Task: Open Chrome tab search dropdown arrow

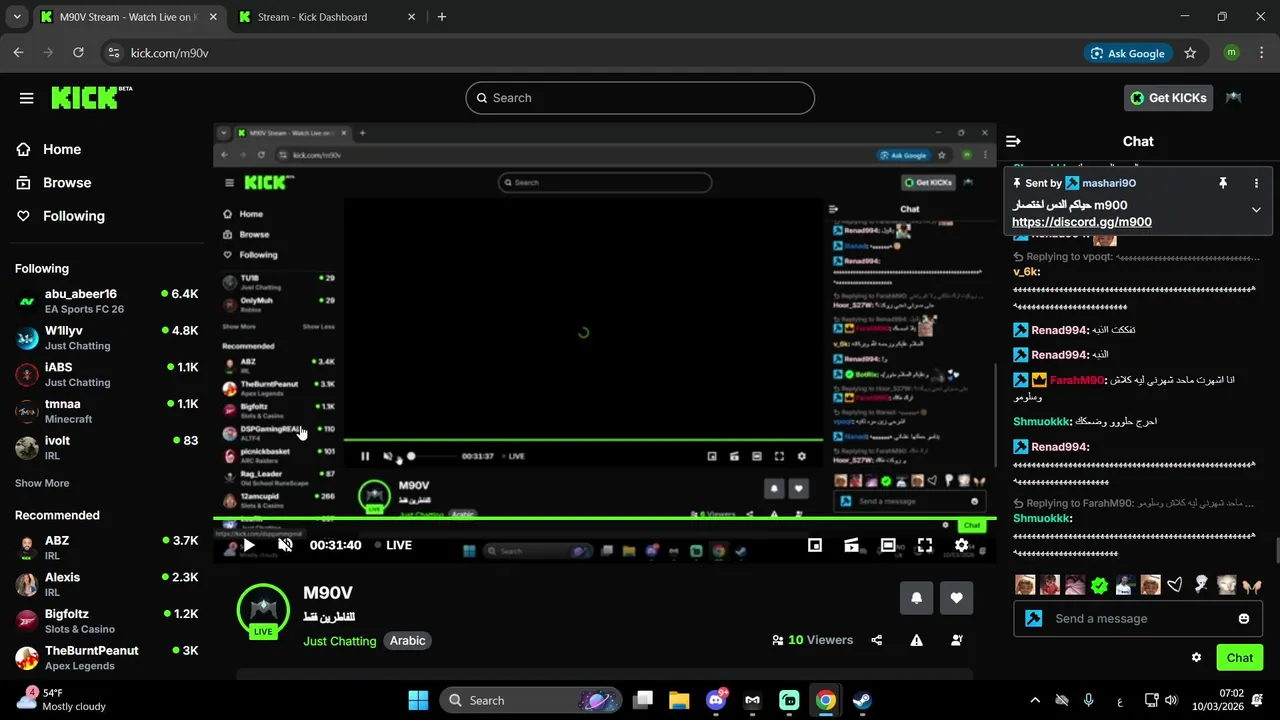Action: coord(16,17)
